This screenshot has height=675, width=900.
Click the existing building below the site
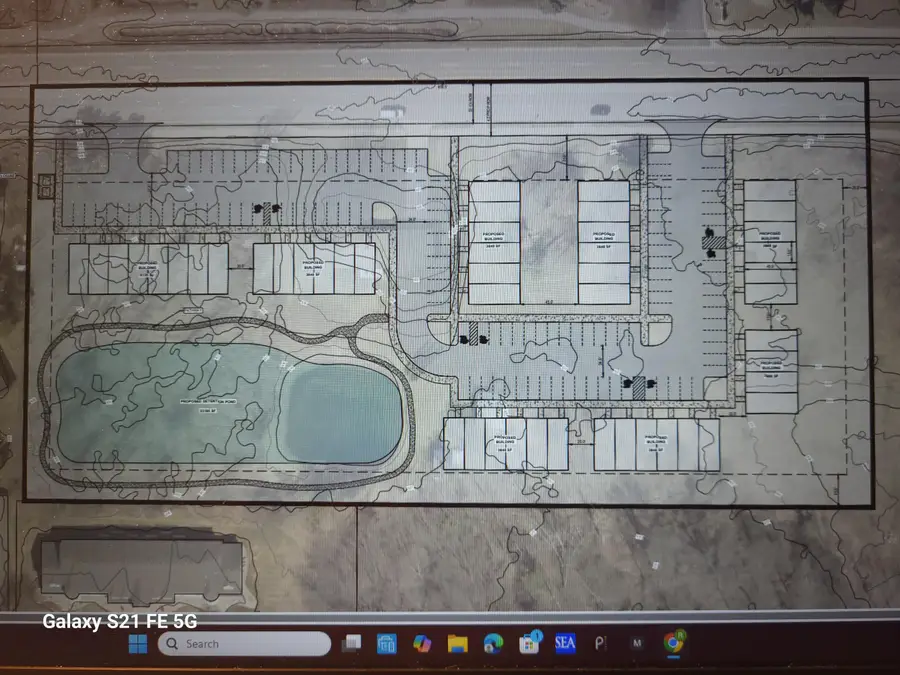coord(140,570)
